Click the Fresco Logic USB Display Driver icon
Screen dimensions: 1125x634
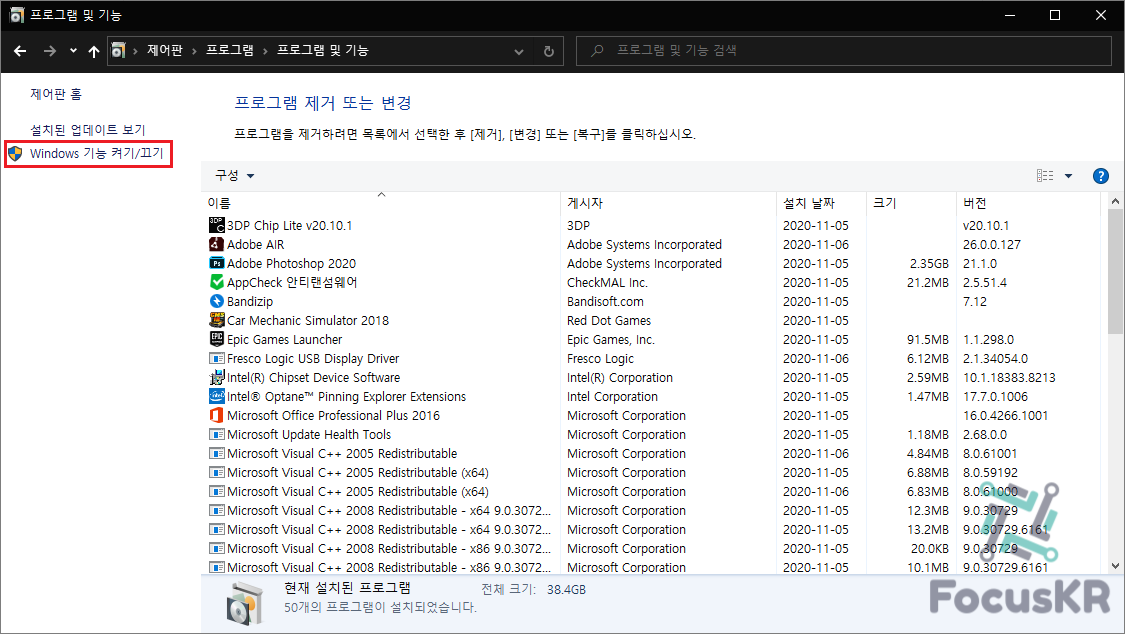point(217,359)
